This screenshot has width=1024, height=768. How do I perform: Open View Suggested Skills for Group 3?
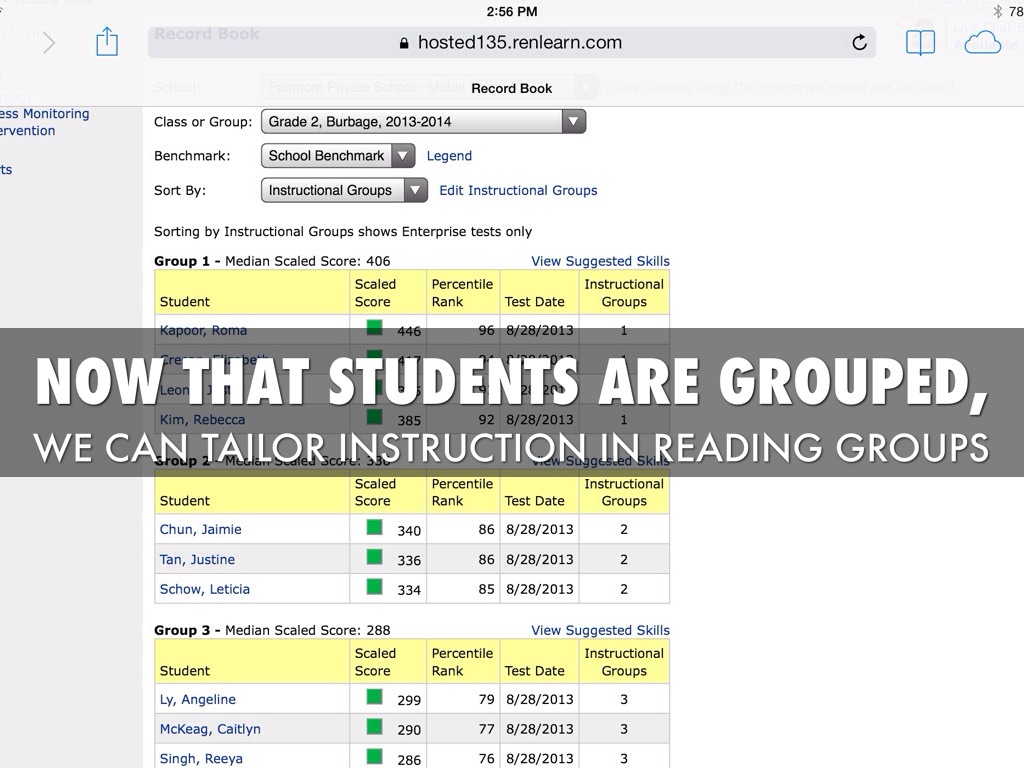tap(600, 630)
